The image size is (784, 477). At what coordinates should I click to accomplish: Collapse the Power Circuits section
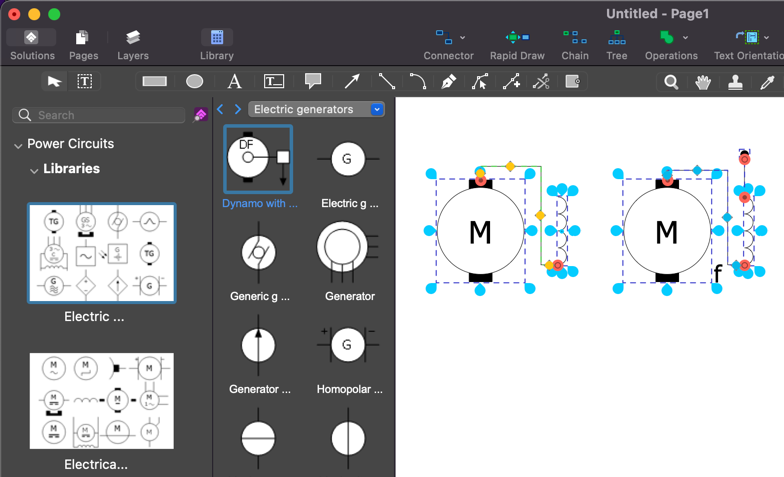click(x=18, y=146)
